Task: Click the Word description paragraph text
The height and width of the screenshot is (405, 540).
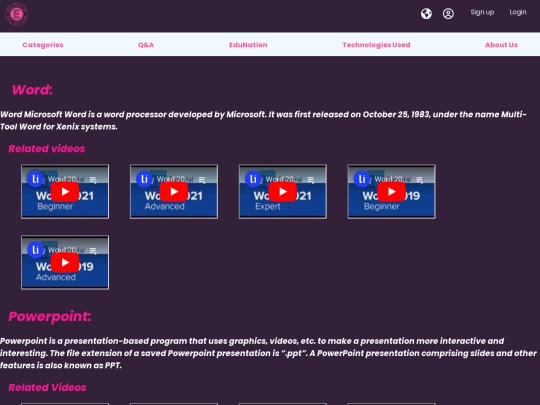Action: [263, 121]
